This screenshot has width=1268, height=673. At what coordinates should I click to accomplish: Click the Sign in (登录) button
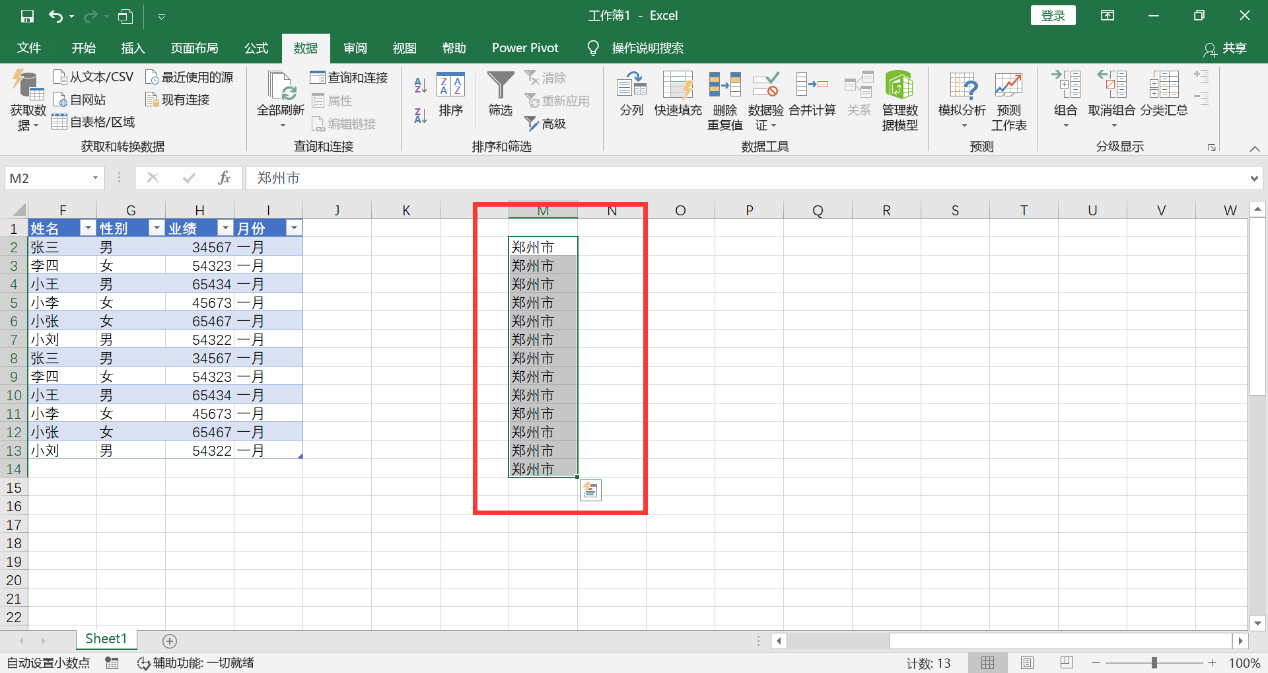pos(1053,15)
